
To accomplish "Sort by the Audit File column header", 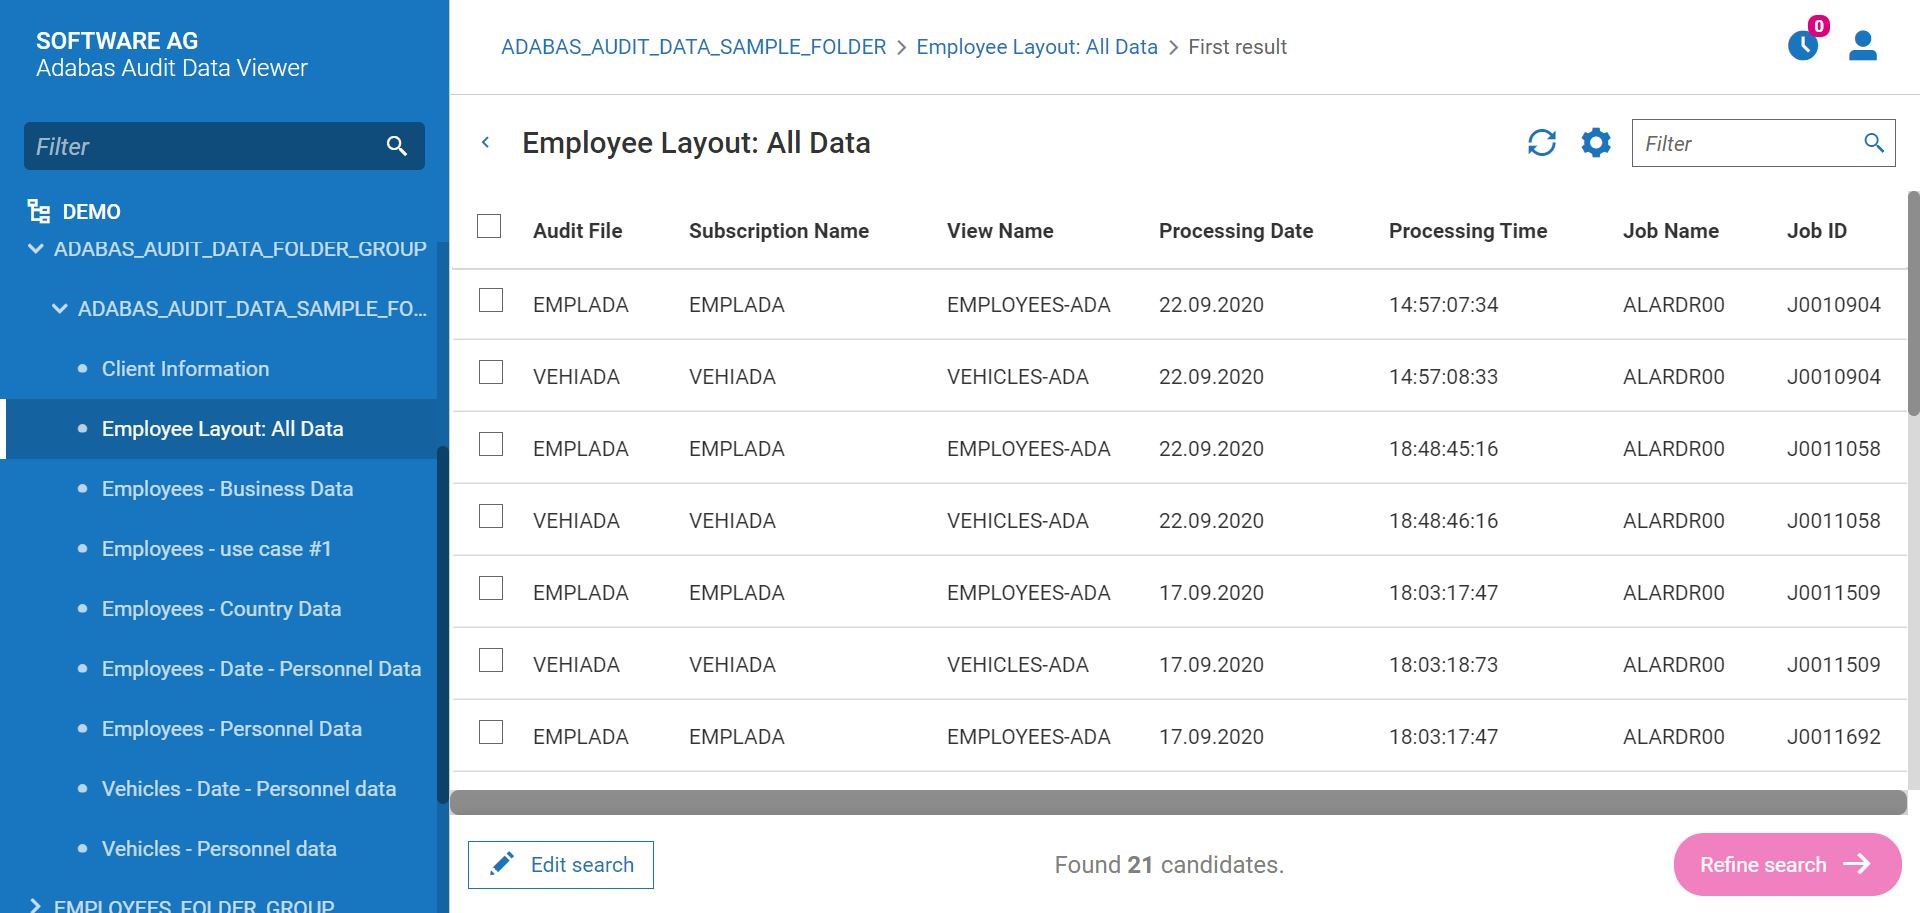I will tap(577, 231).
